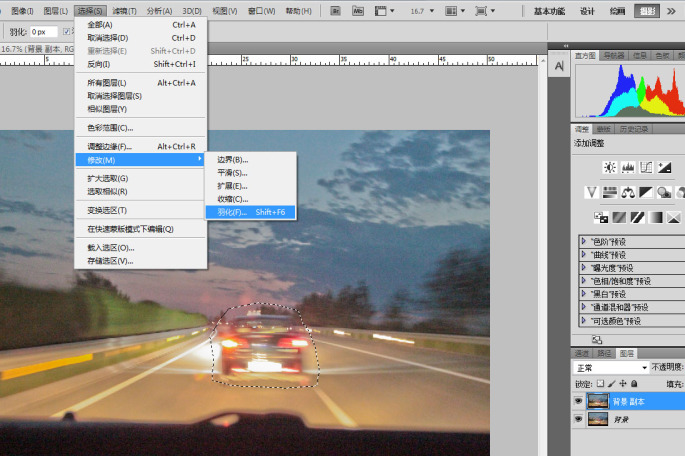The width and height of the screenshot is (685, 456).
Task: Switch to the 基本功能 workspace
Action: click(549, 11)
